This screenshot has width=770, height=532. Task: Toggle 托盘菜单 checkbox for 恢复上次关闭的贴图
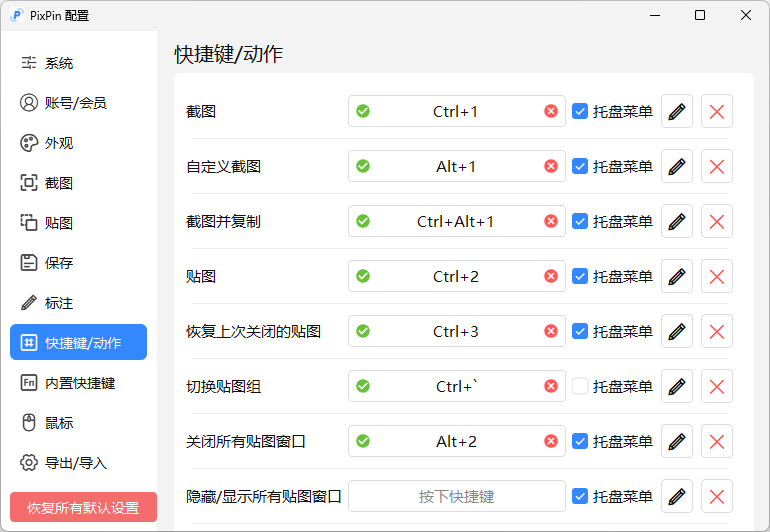(x=580, y=331)
